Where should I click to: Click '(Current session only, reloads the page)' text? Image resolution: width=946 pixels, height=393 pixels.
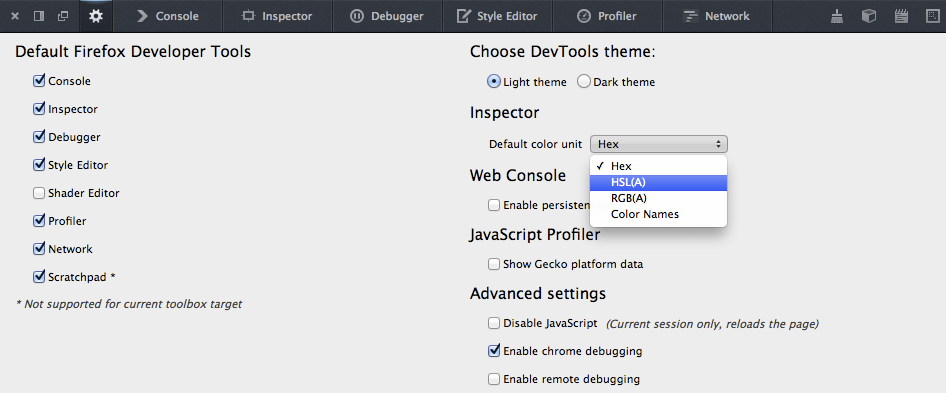tap(712, 324)
